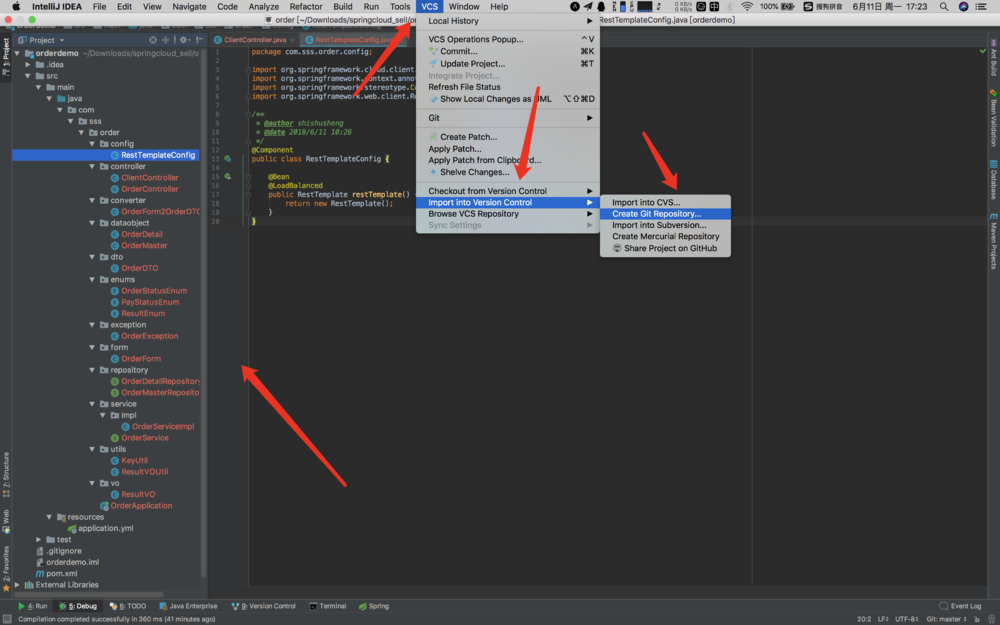The width and height of the screenshot is (1000, 625).
Task: Click the Wi-Fi icon in macOS menu bar
Action: 746,6
